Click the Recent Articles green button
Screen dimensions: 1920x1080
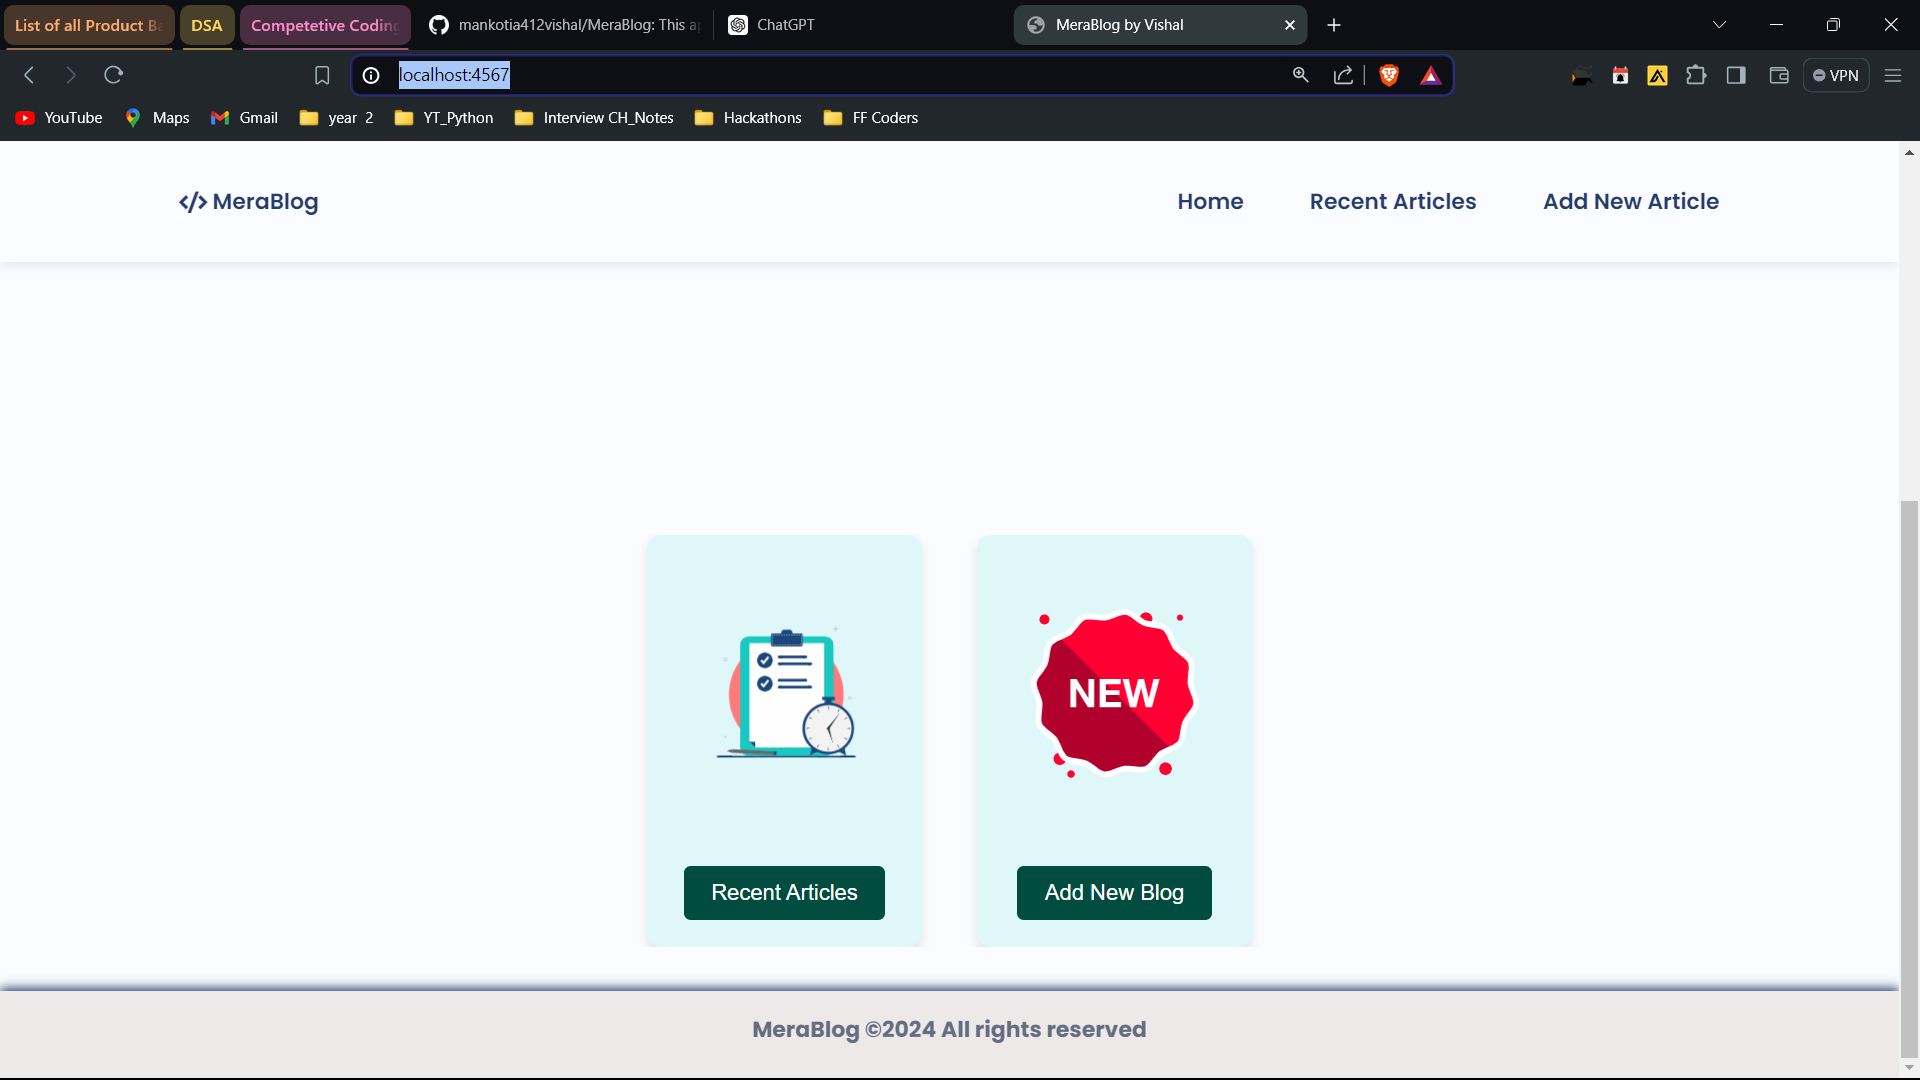point(784,892)
